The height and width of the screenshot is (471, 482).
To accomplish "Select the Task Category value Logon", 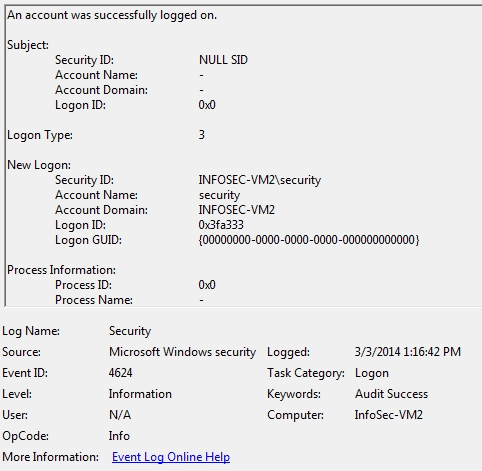I will (372, 373).
